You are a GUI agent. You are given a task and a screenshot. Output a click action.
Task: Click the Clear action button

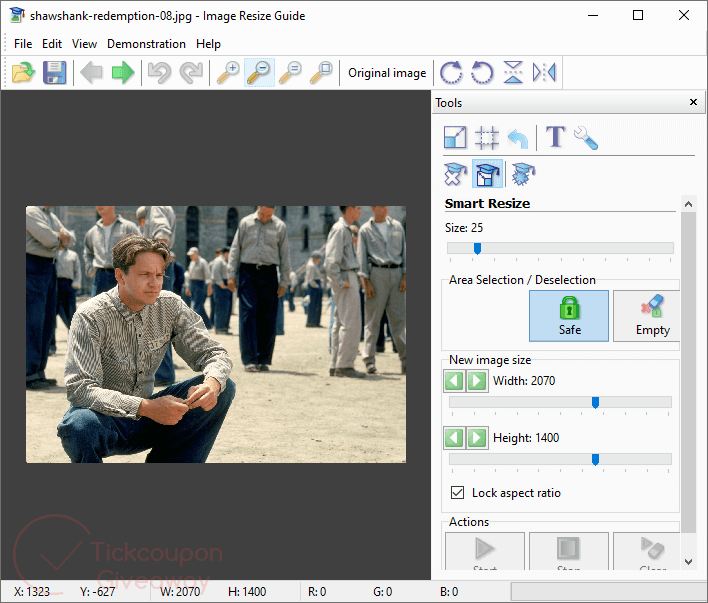(x=647, y=552)
